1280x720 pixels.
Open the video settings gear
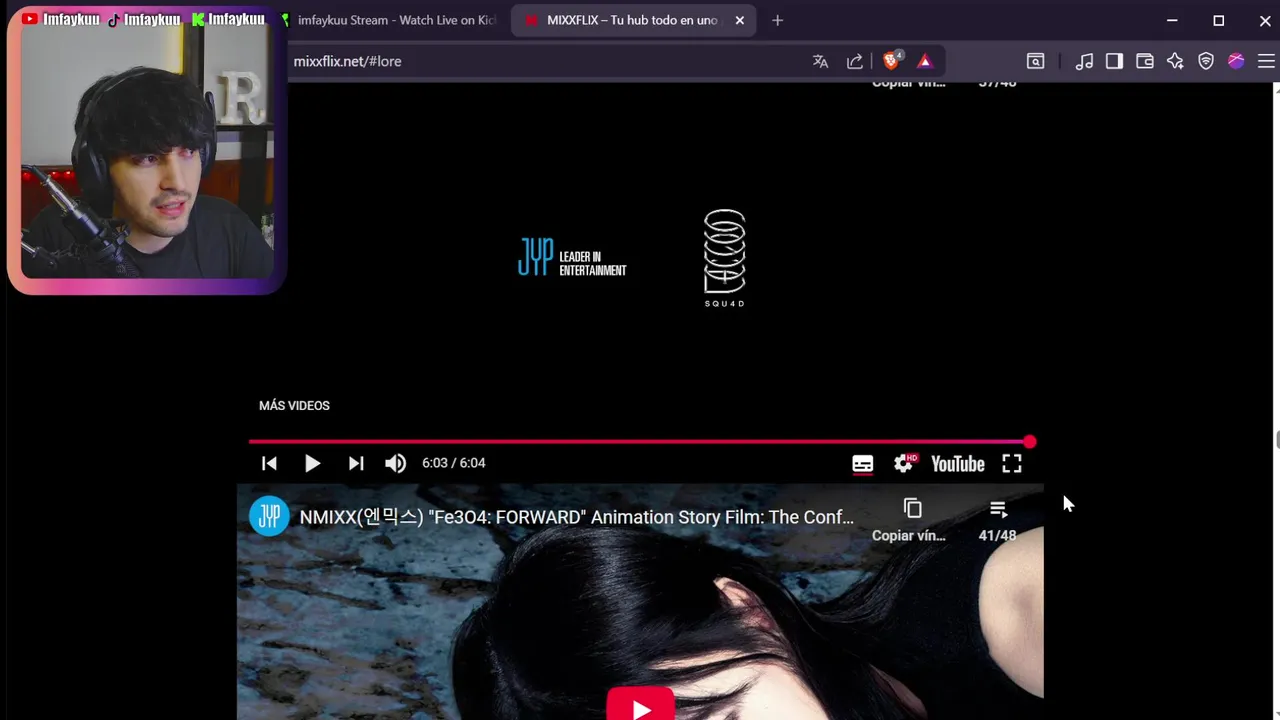pos(905,463)
